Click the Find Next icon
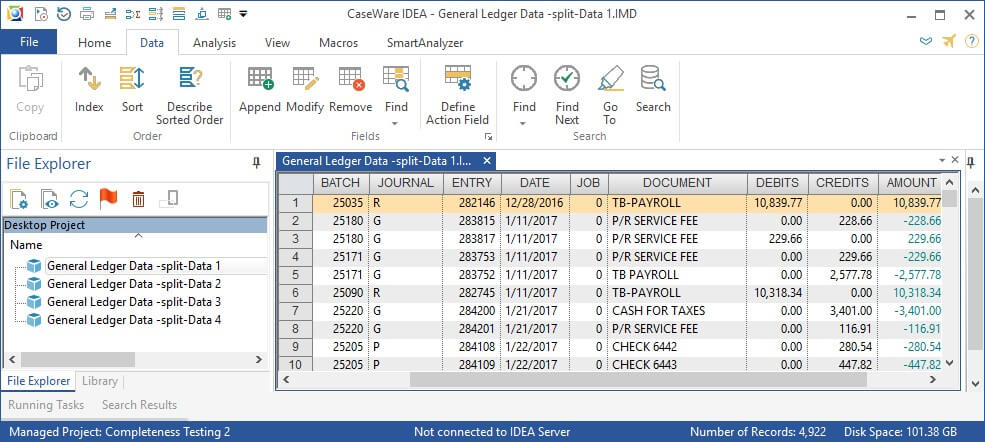This screenshot has height=442, width=985. pos(567,79)
